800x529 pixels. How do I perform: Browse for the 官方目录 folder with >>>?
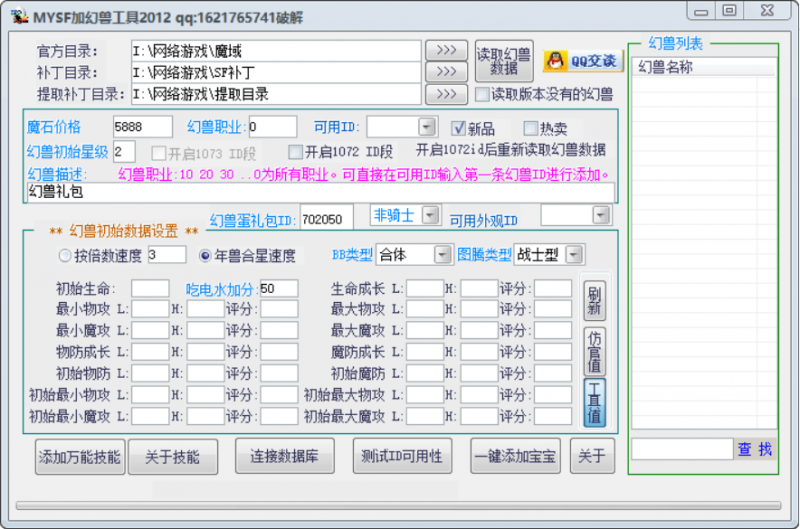click(446, 51)
